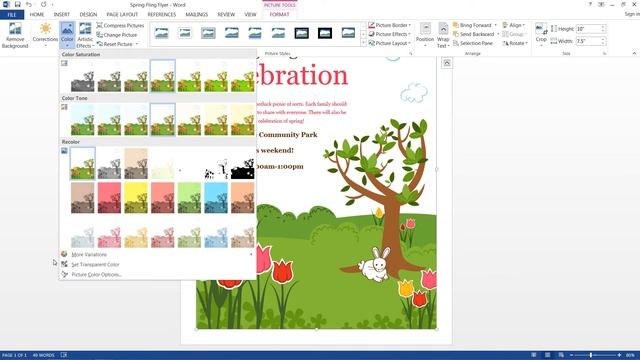Viewport: 640px width, 360px height.
Task: Click Sign in link
Action: [632, 14]
